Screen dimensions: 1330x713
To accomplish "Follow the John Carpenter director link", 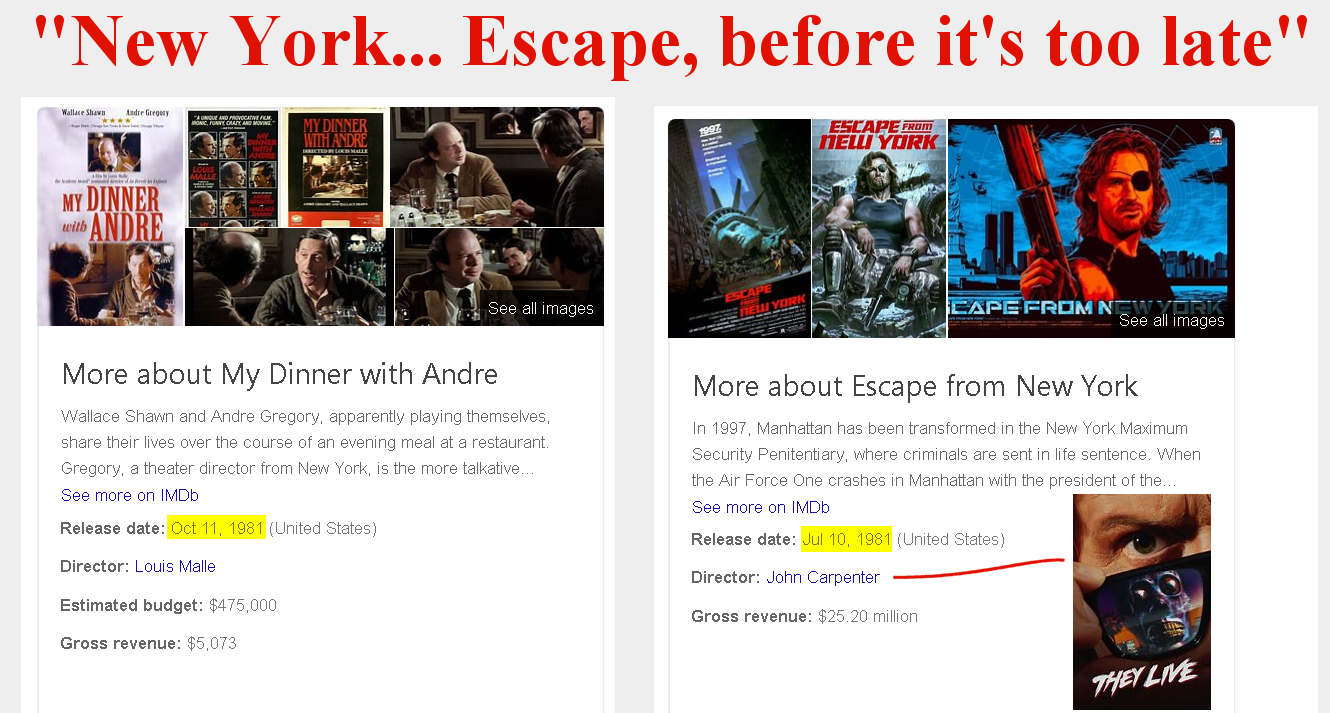I will point(823,577).
